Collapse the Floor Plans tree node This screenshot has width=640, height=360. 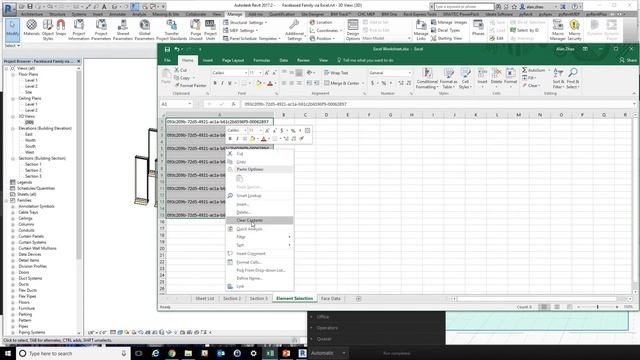[x=13, y=75]
